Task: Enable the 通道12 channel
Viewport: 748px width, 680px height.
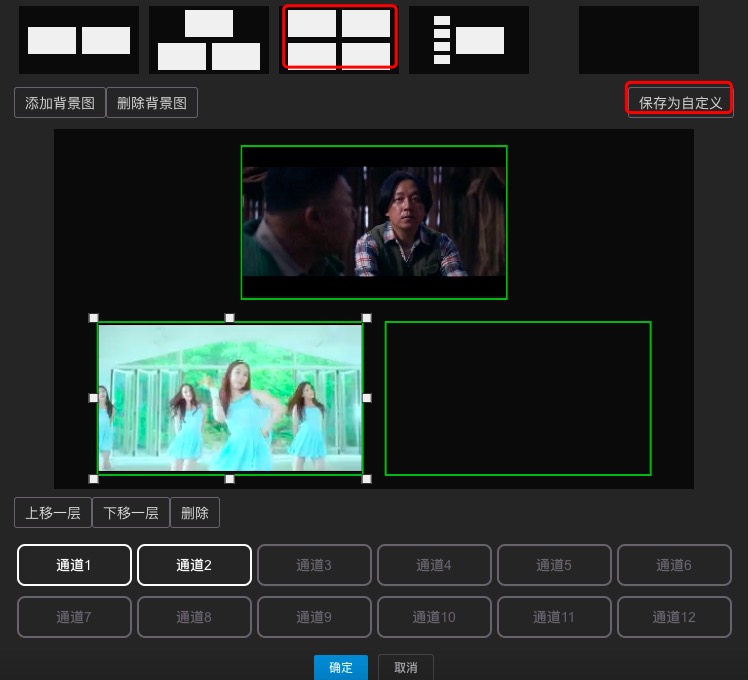Action: (x=674, y=617)
